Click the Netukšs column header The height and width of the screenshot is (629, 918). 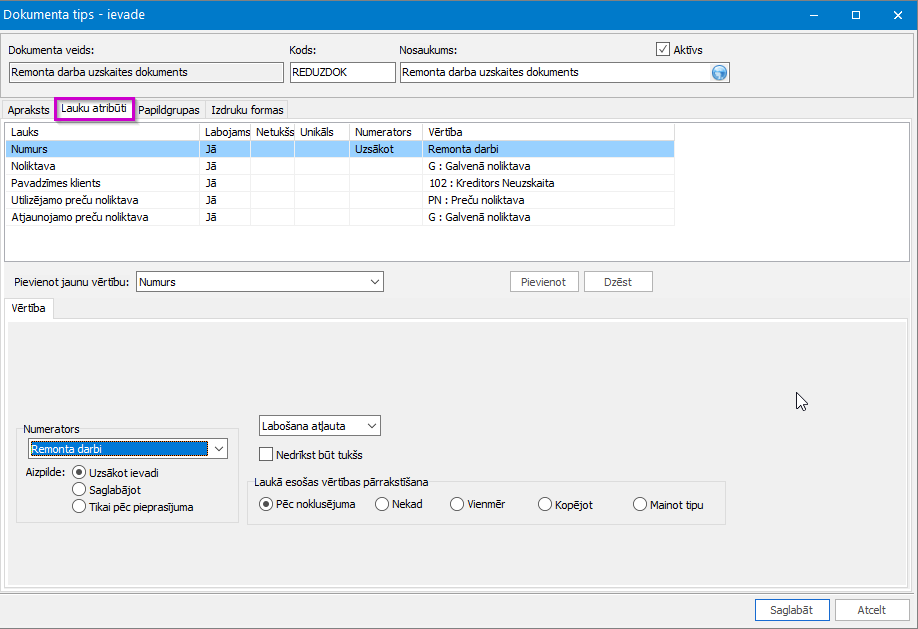(273, 132)
